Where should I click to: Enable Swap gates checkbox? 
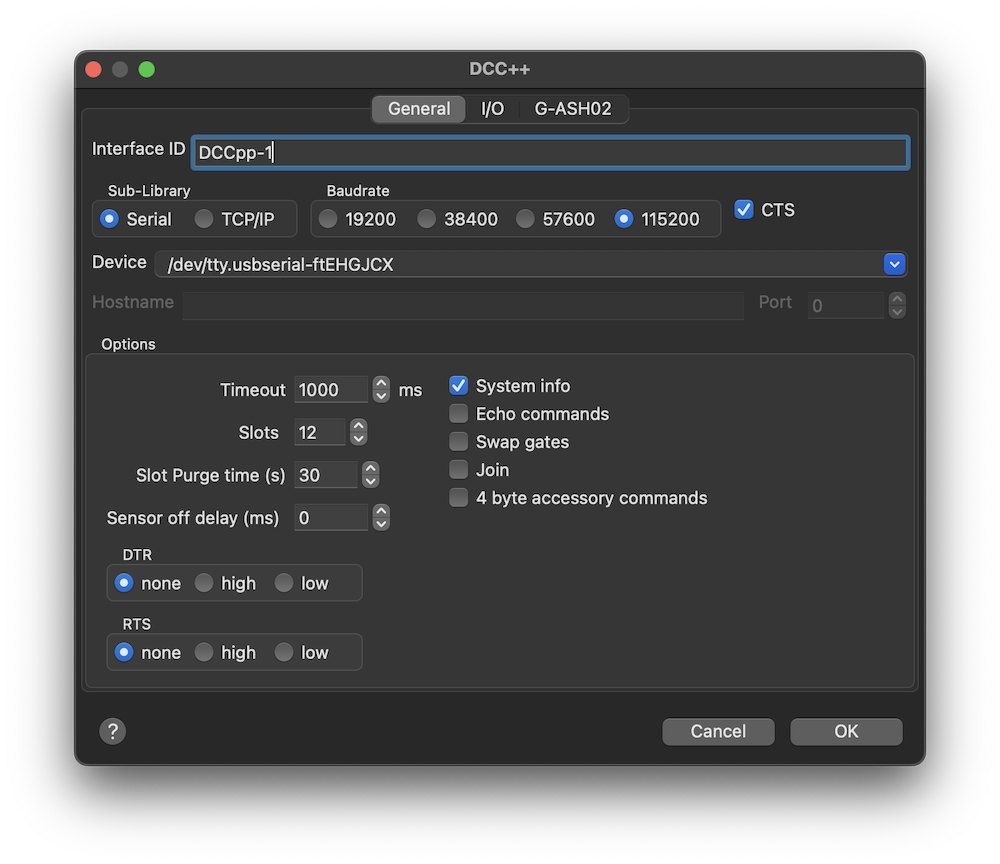pos(459,442)
